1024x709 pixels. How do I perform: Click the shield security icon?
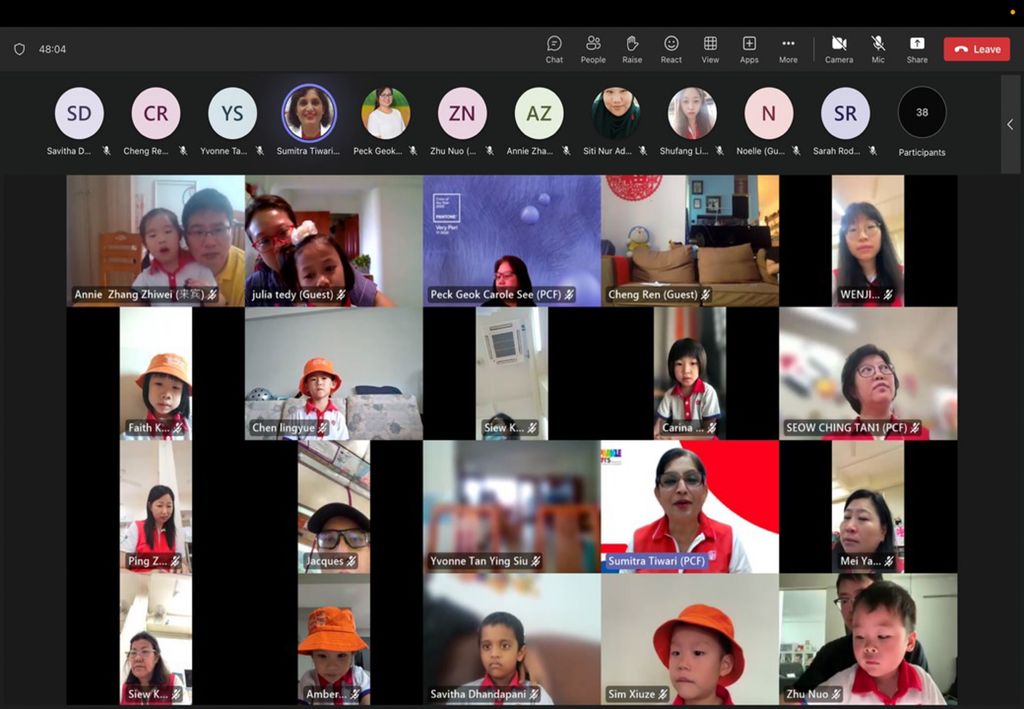pos(20,49)
